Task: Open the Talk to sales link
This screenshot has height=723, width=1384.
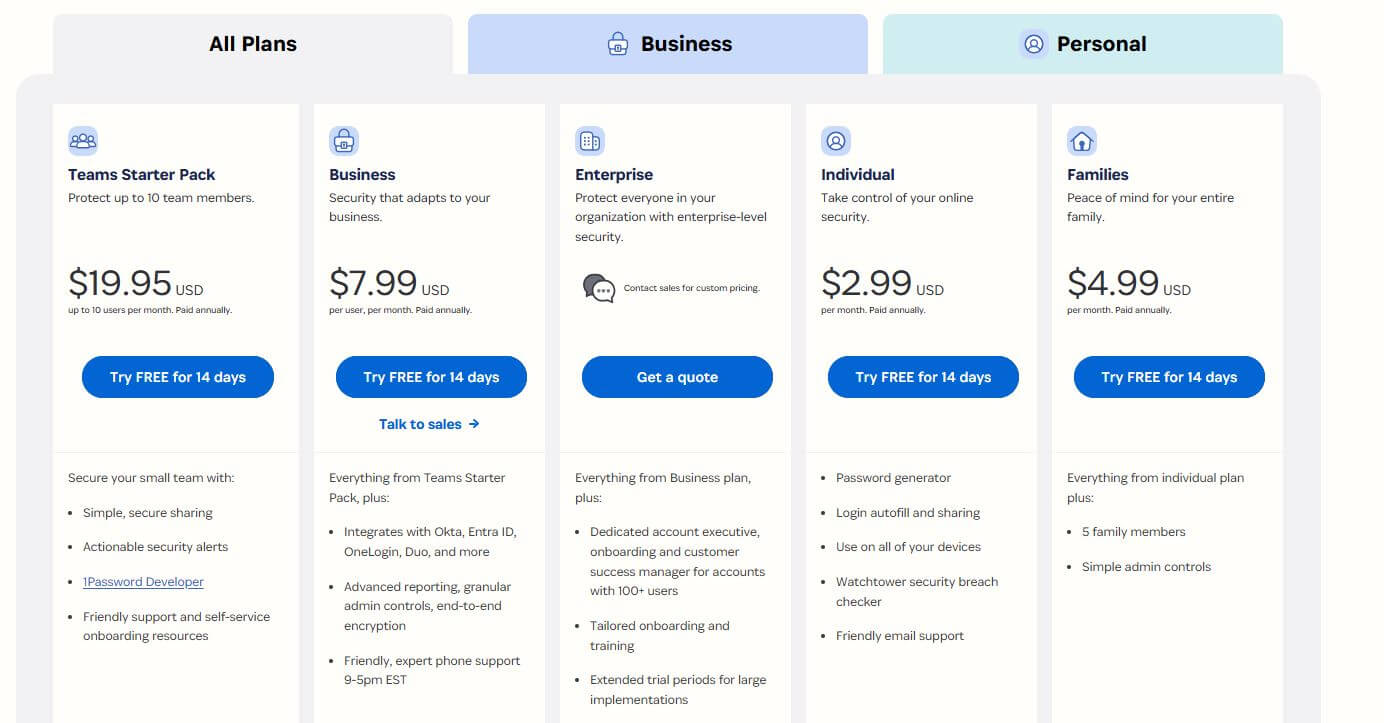Action: (x=430, y=424)
